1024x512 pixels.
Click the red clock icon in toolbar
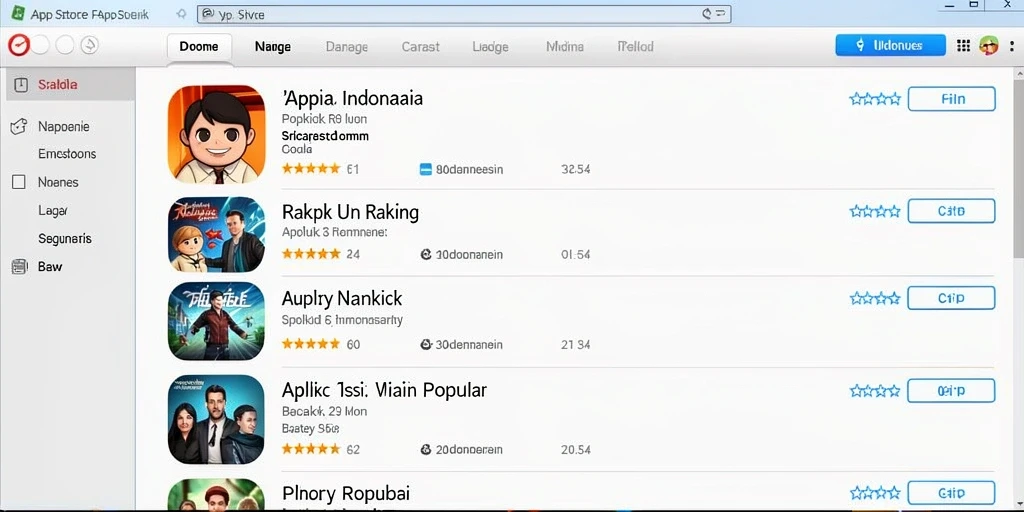[19, 45]
